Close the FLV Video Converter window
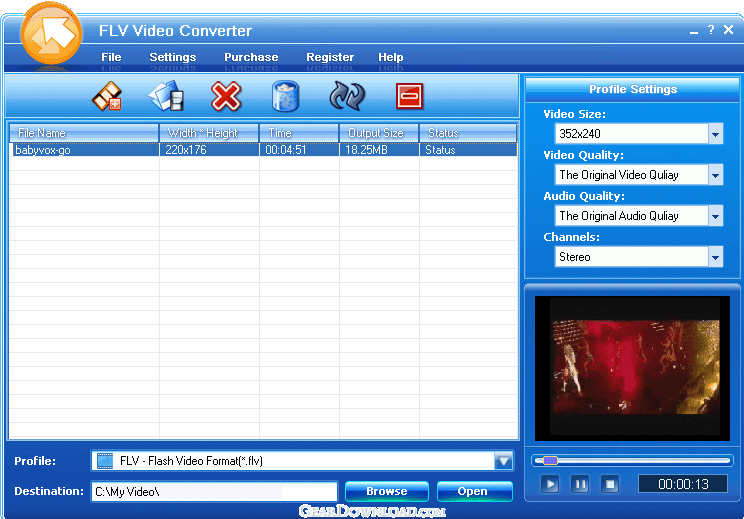 [x=729, y=30]
